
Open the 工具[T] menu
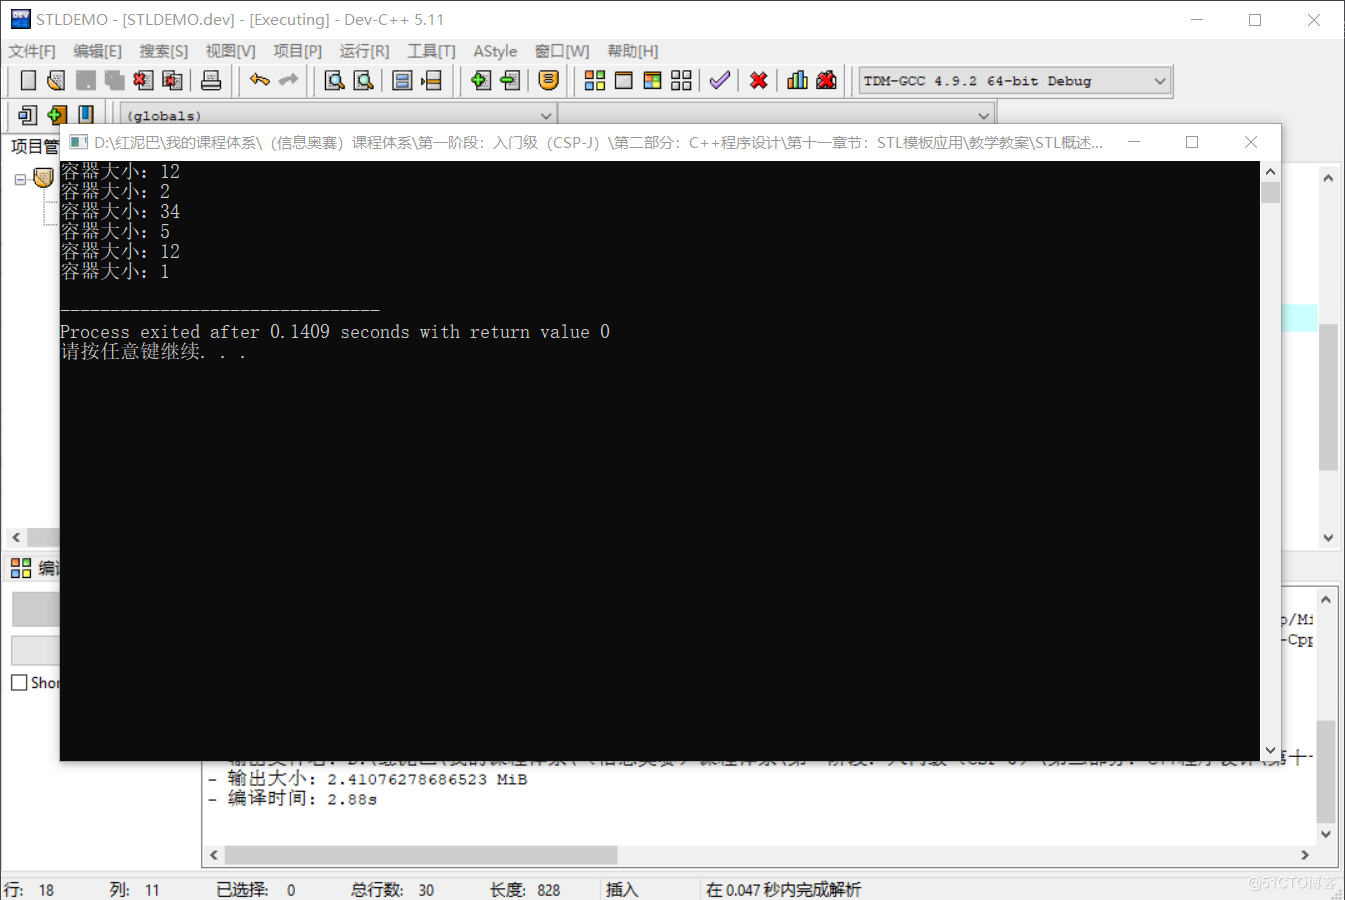click(x=431, y=51)
